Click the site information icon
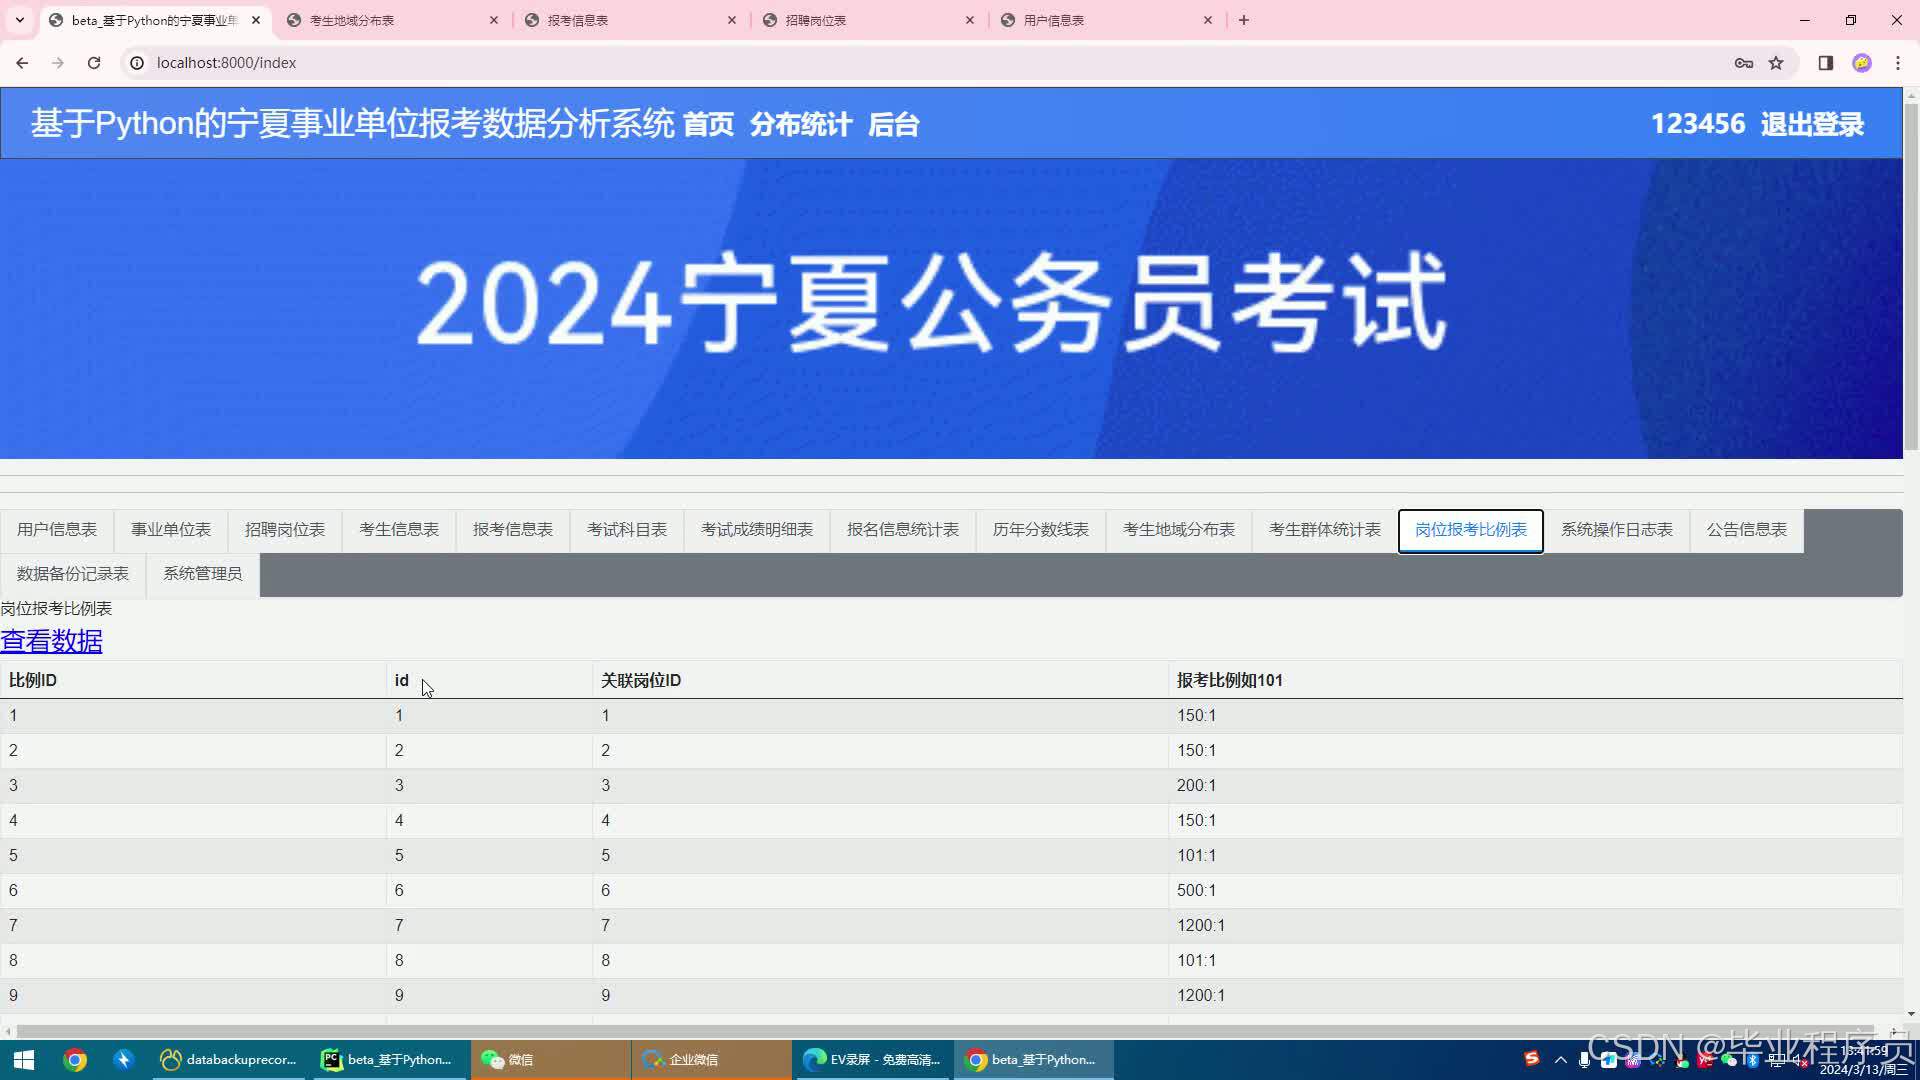 (138, 62)
